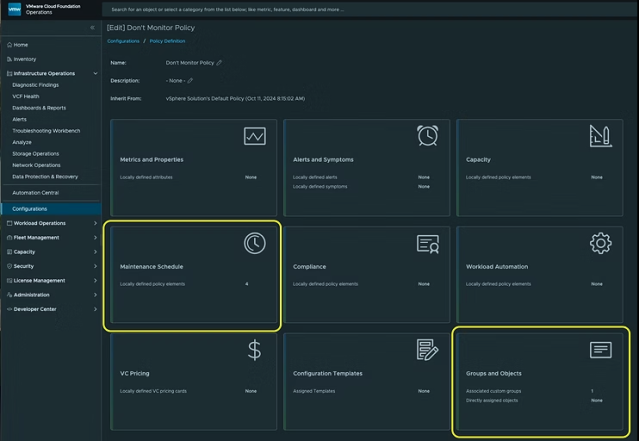
Task: Click the Workload Operations sidebar icon
Action: [9, 223]
